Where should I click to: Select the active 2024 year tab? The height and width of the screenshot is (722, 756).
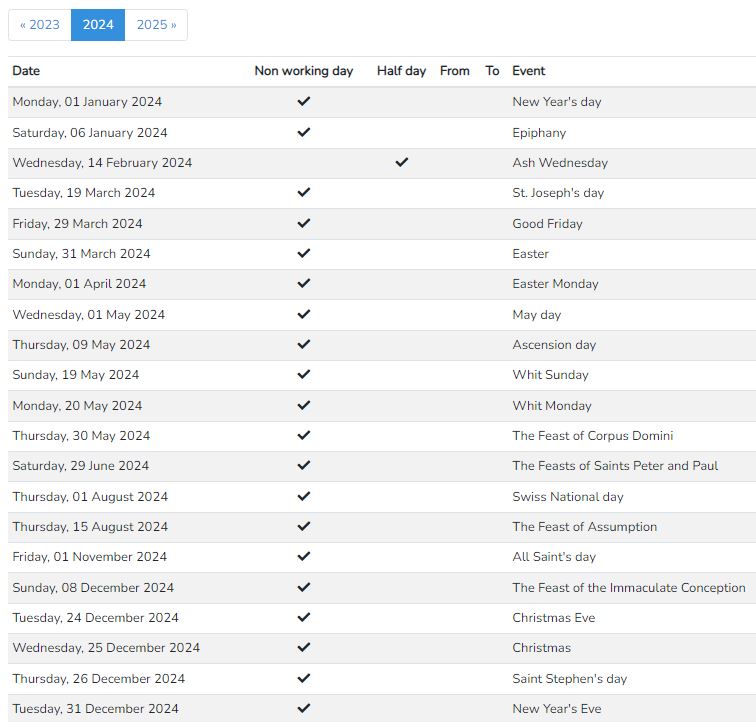[98, 25]
